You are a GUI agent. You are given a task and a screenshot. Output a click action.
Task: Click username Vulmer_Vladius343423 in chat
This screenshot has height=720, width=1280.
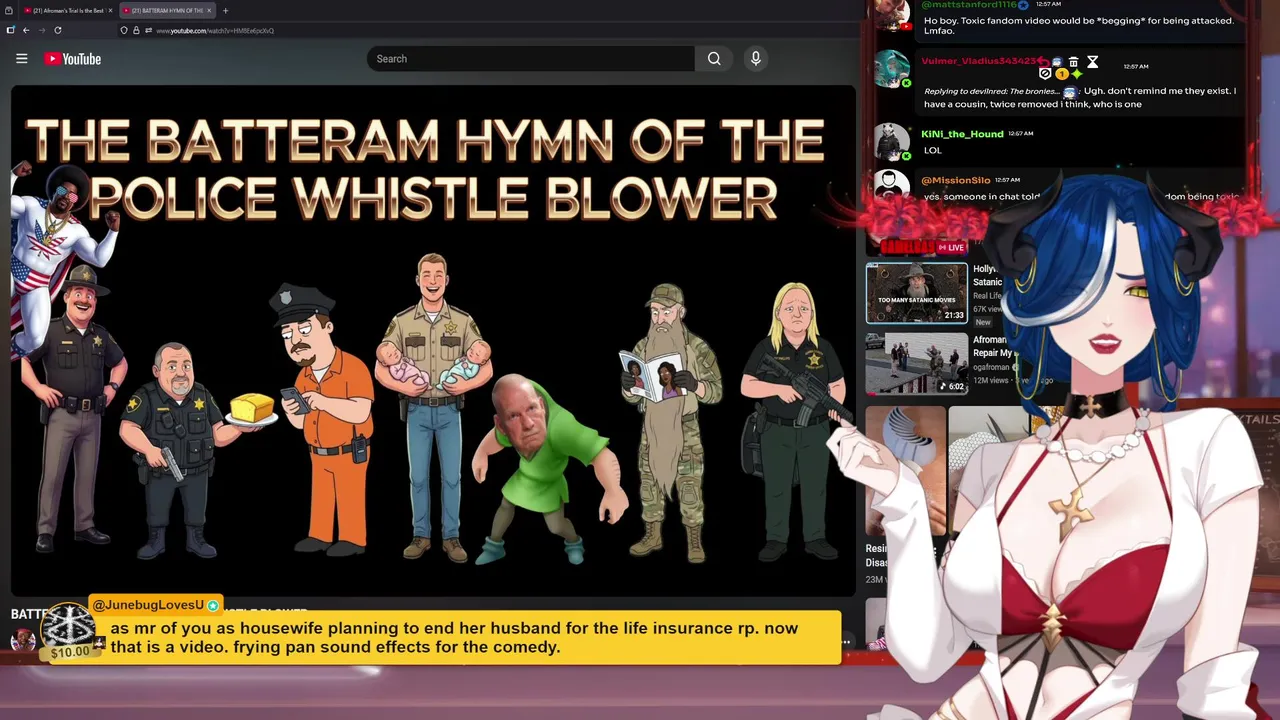click(x=978, y=61)
